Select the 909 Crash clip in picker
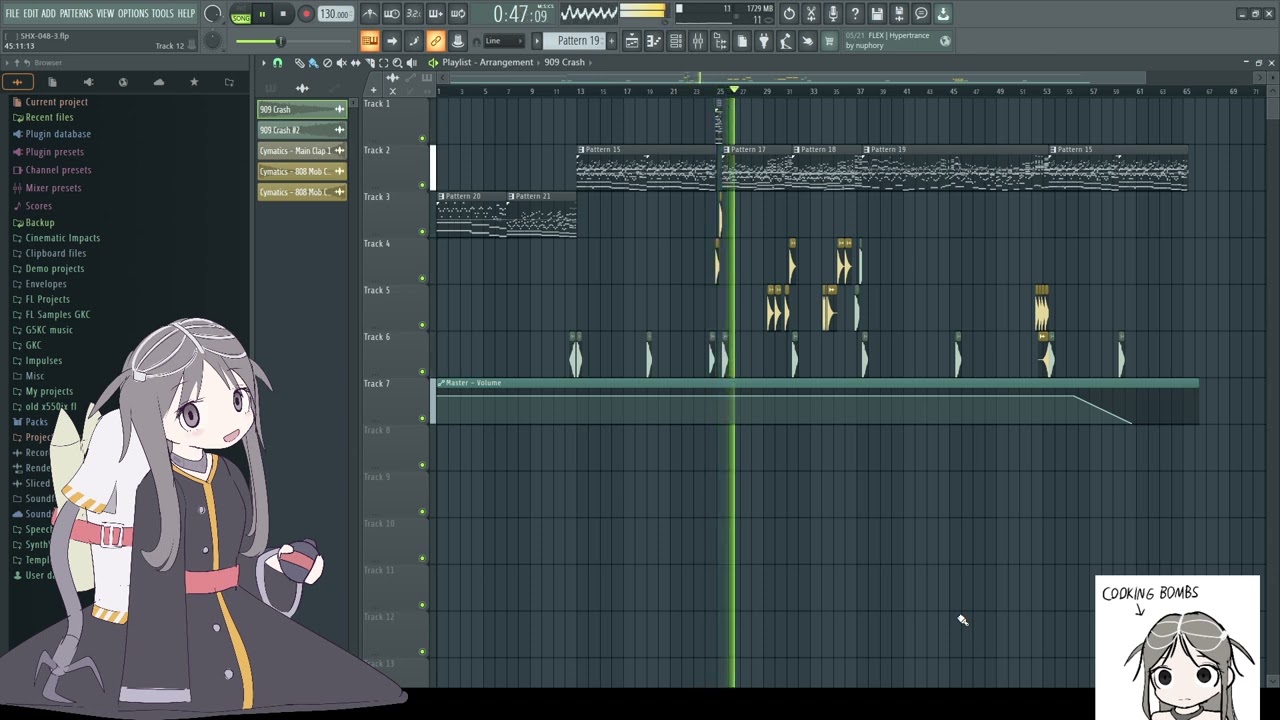The width and height of the screenshot is (1280, 720). (302, 109)
